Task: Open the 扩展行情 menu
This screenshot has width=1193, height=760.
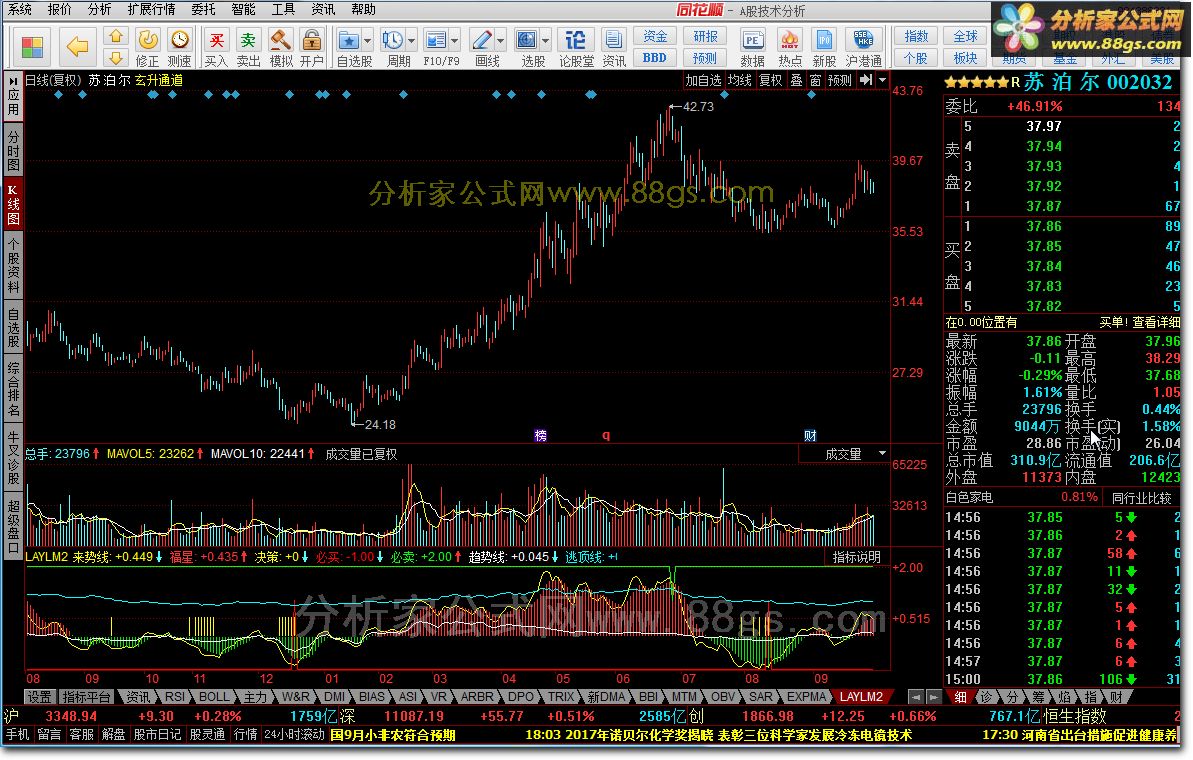Action: 151,9
